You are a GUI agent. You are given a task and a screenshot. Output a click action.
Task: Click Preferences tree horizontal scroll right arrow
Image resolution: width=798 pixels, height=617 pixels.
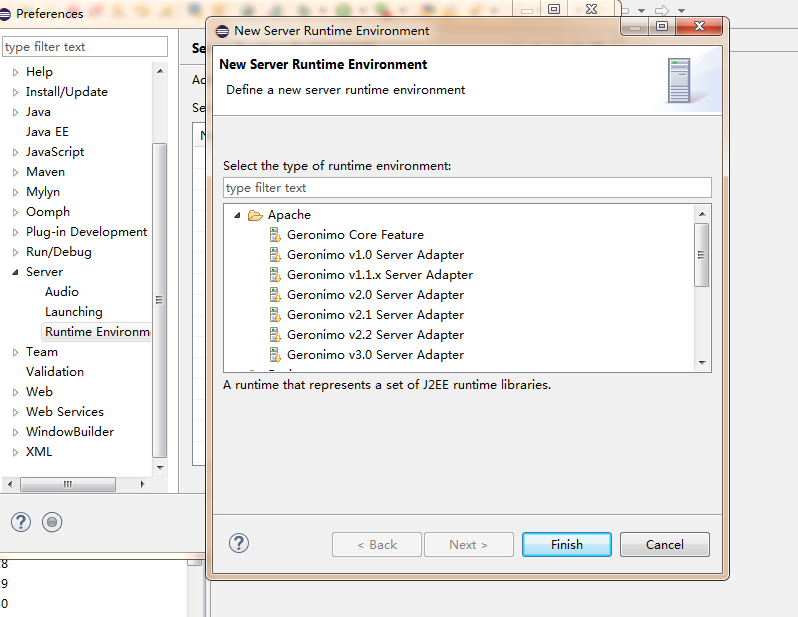pos(142,484)
